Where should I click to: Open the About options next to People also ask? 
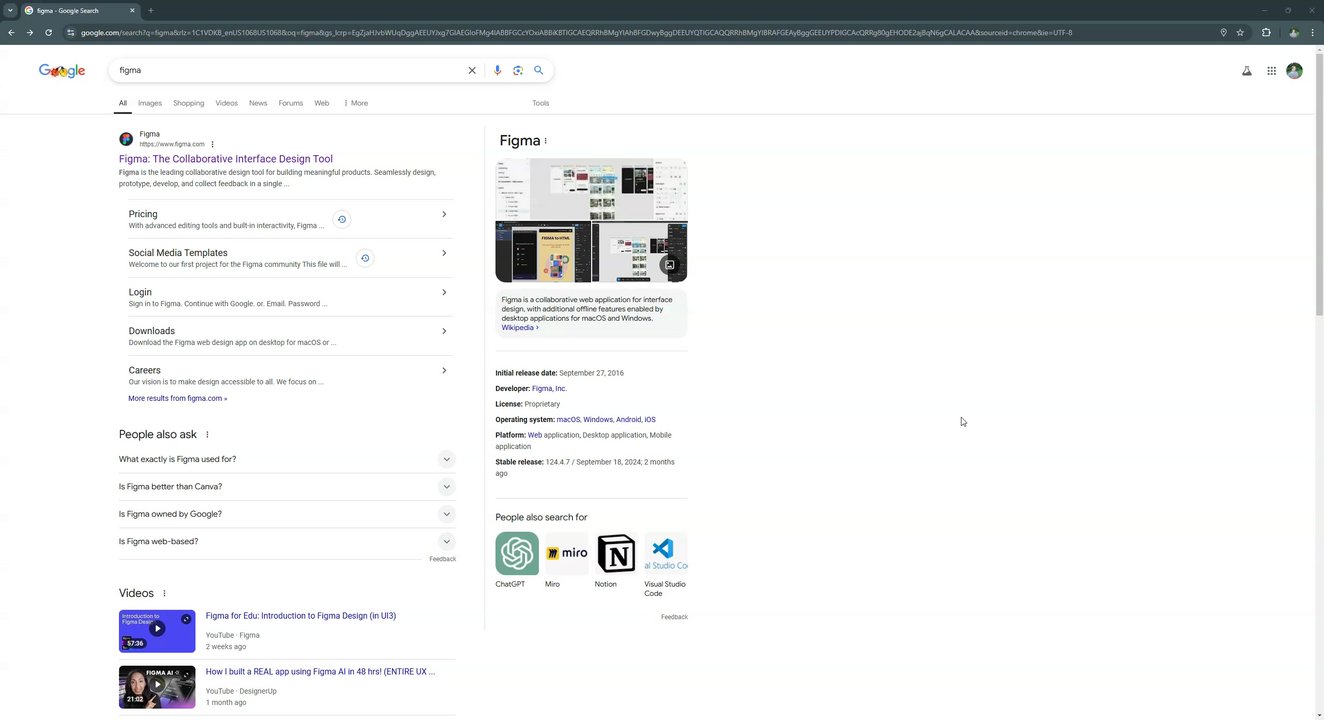[207, 435]
